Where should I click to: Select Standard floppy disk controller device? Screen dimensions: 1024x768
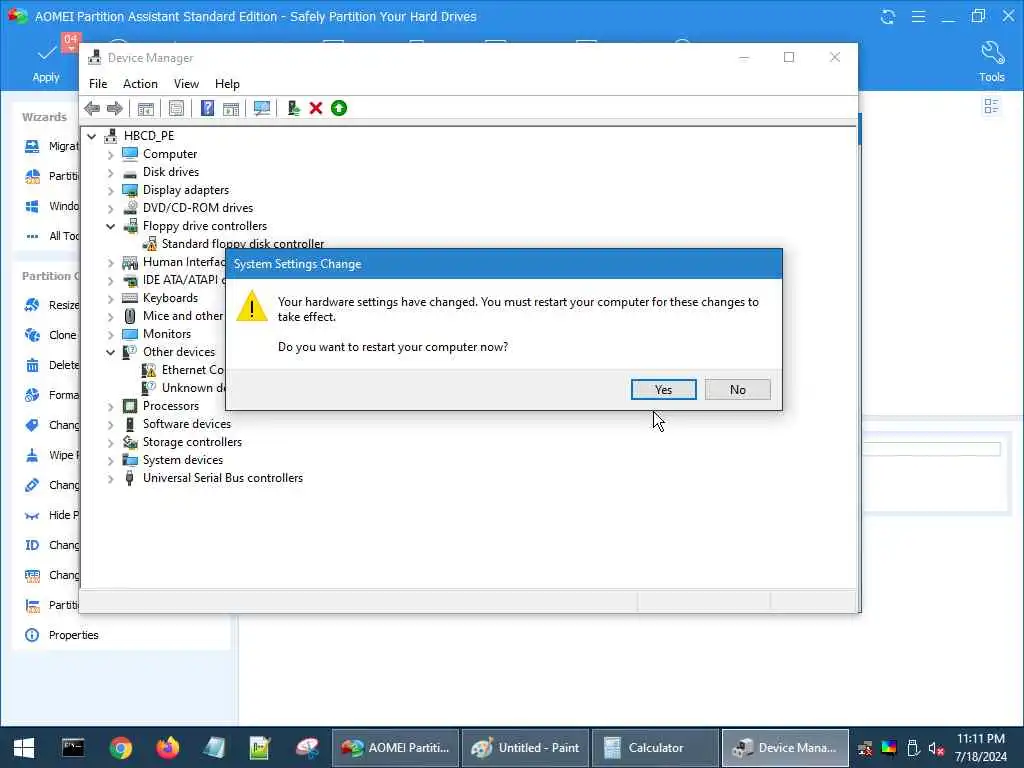(x=242, y=244)
